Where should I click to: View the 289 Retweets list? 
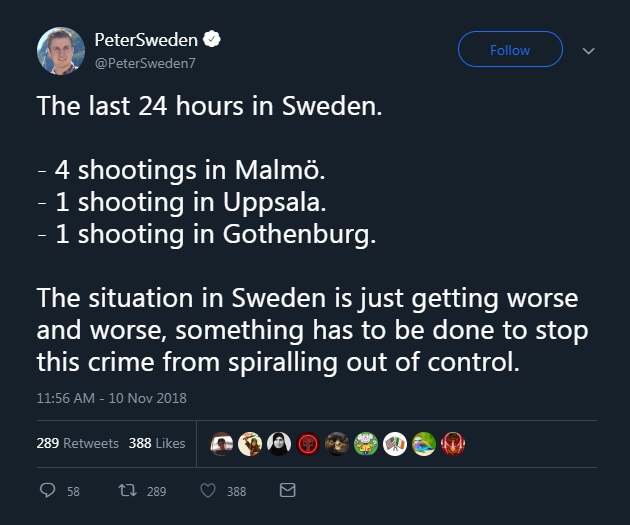click(x=77, y=443)
